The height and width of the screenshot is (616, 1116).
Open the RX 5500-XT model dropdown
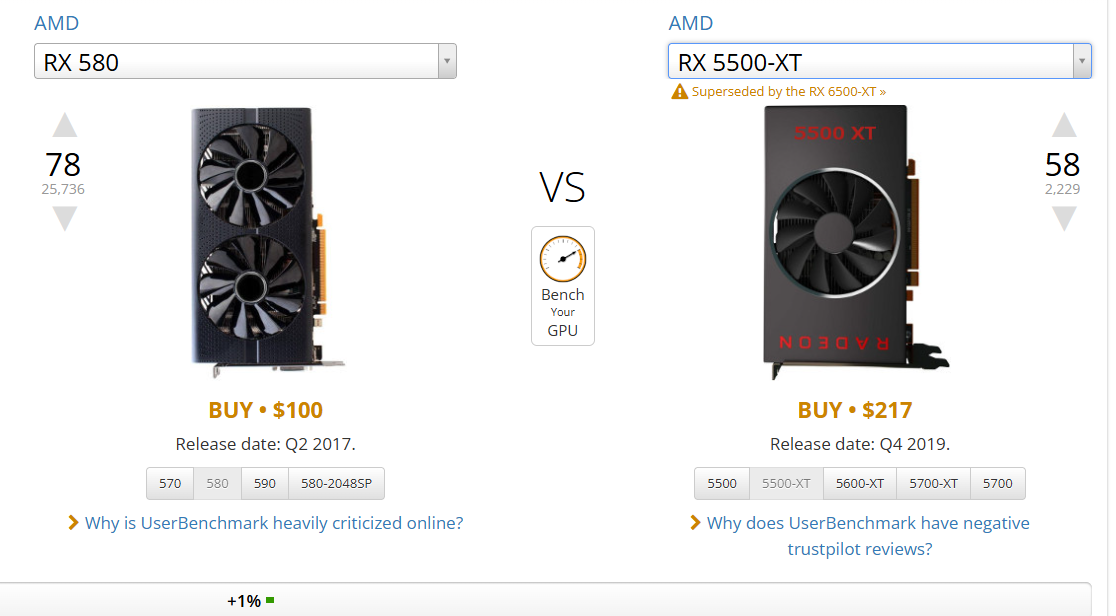pyautogui.click(x=1081, y=62)
